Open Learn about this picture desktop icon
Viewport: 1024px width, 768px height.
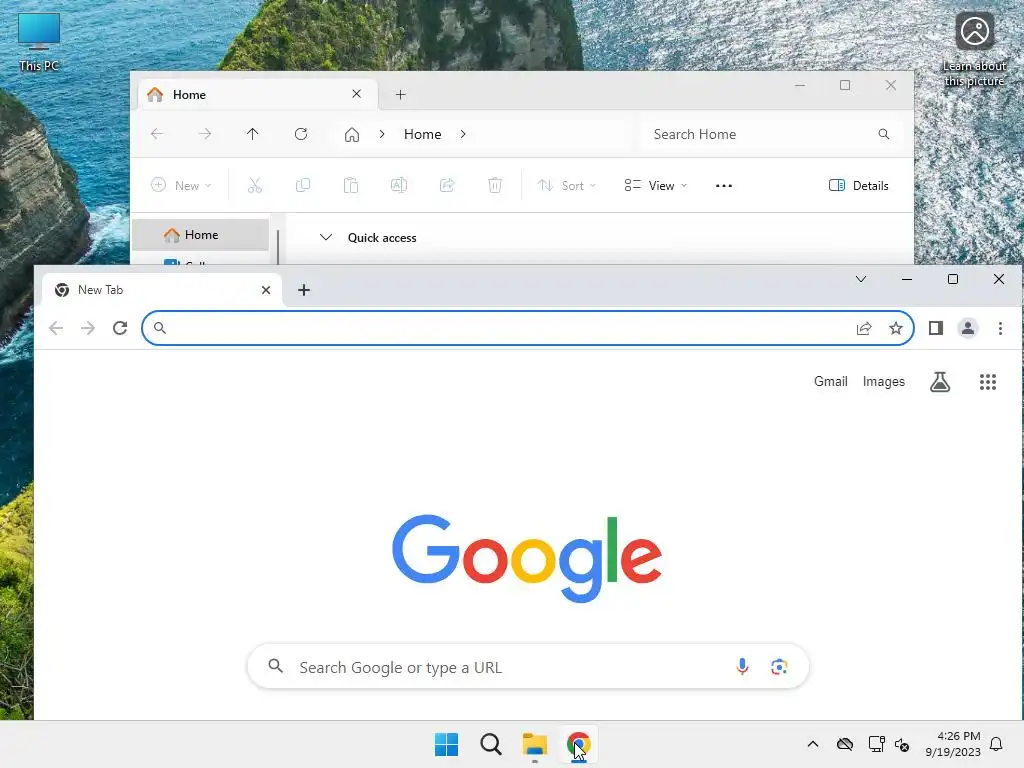[974, 50]
